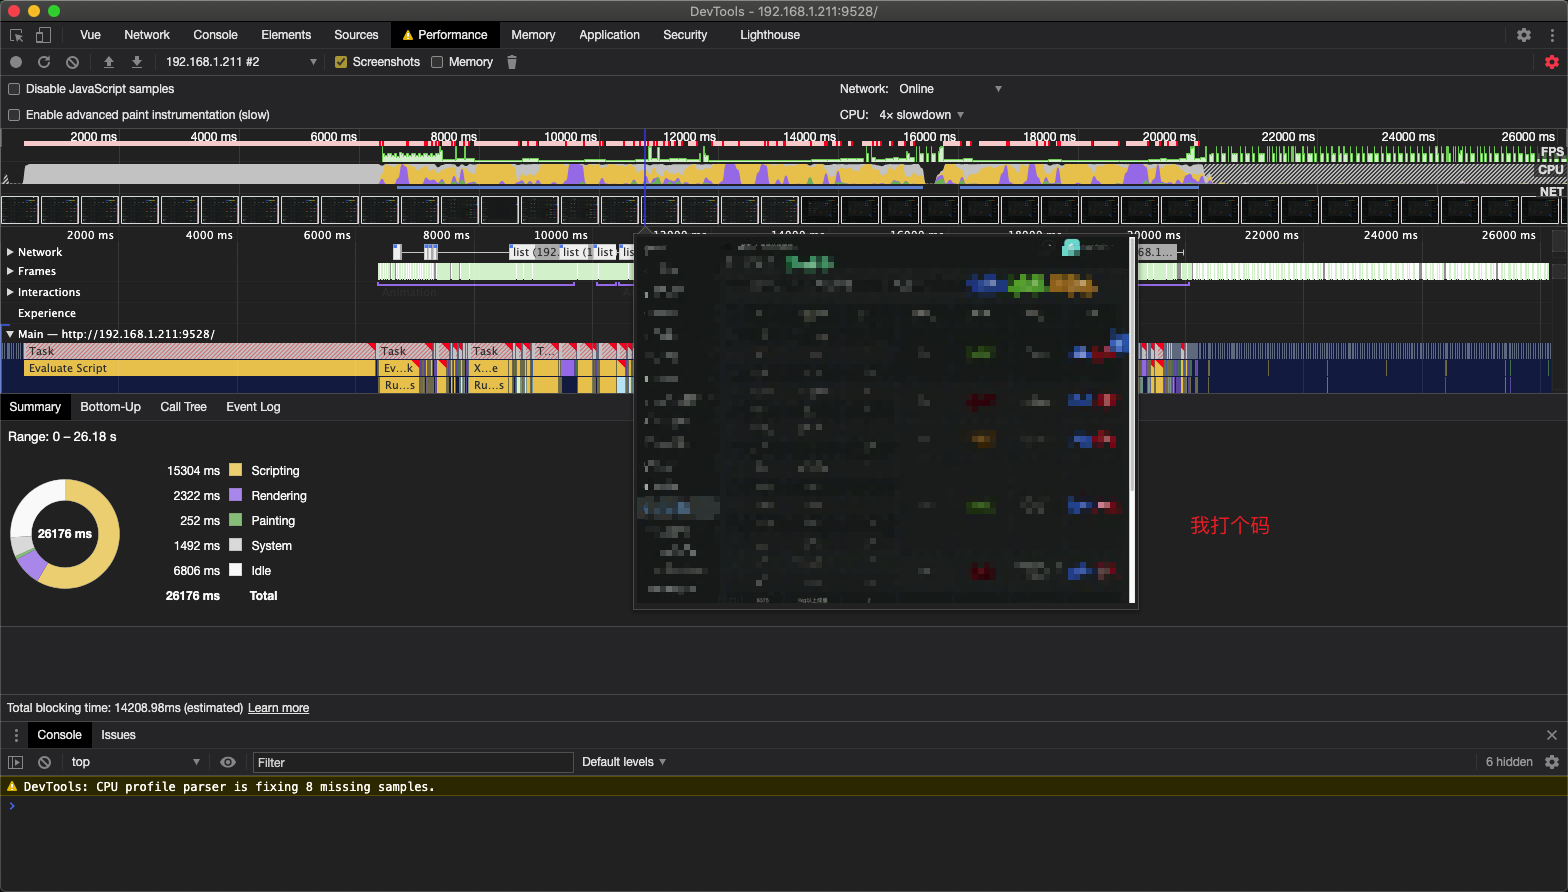Open the CPU 4× slowdown dropdown

(922, 115)
